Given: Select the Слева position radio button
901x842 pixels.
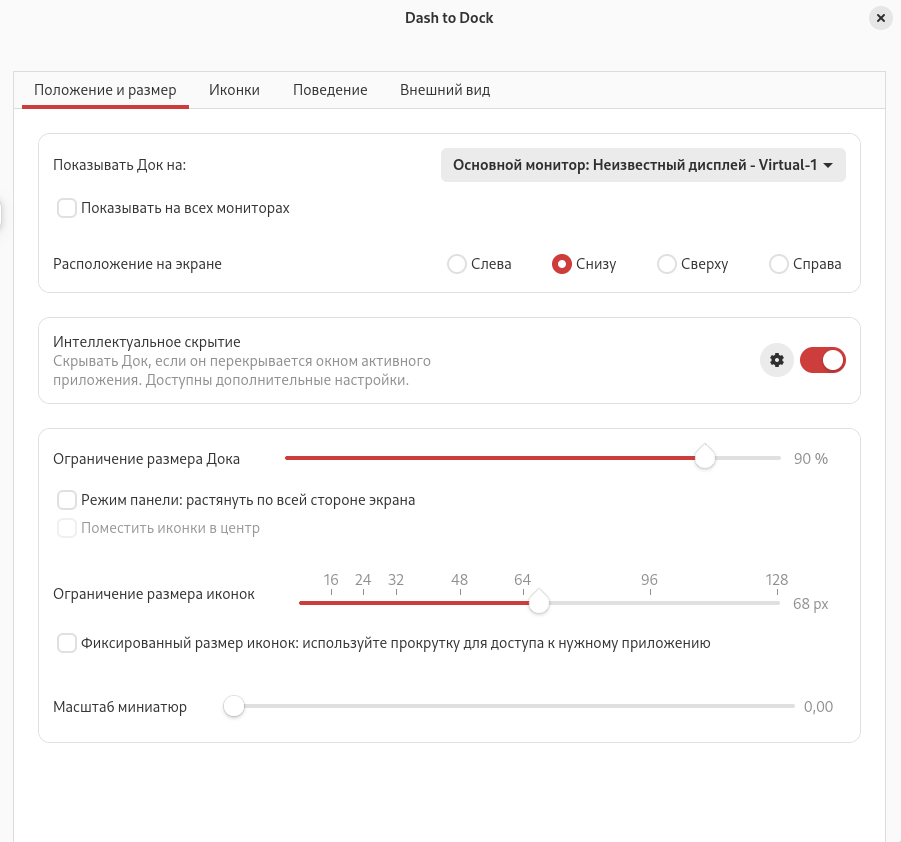Looking at the screenshot, I should coord(457,264).
